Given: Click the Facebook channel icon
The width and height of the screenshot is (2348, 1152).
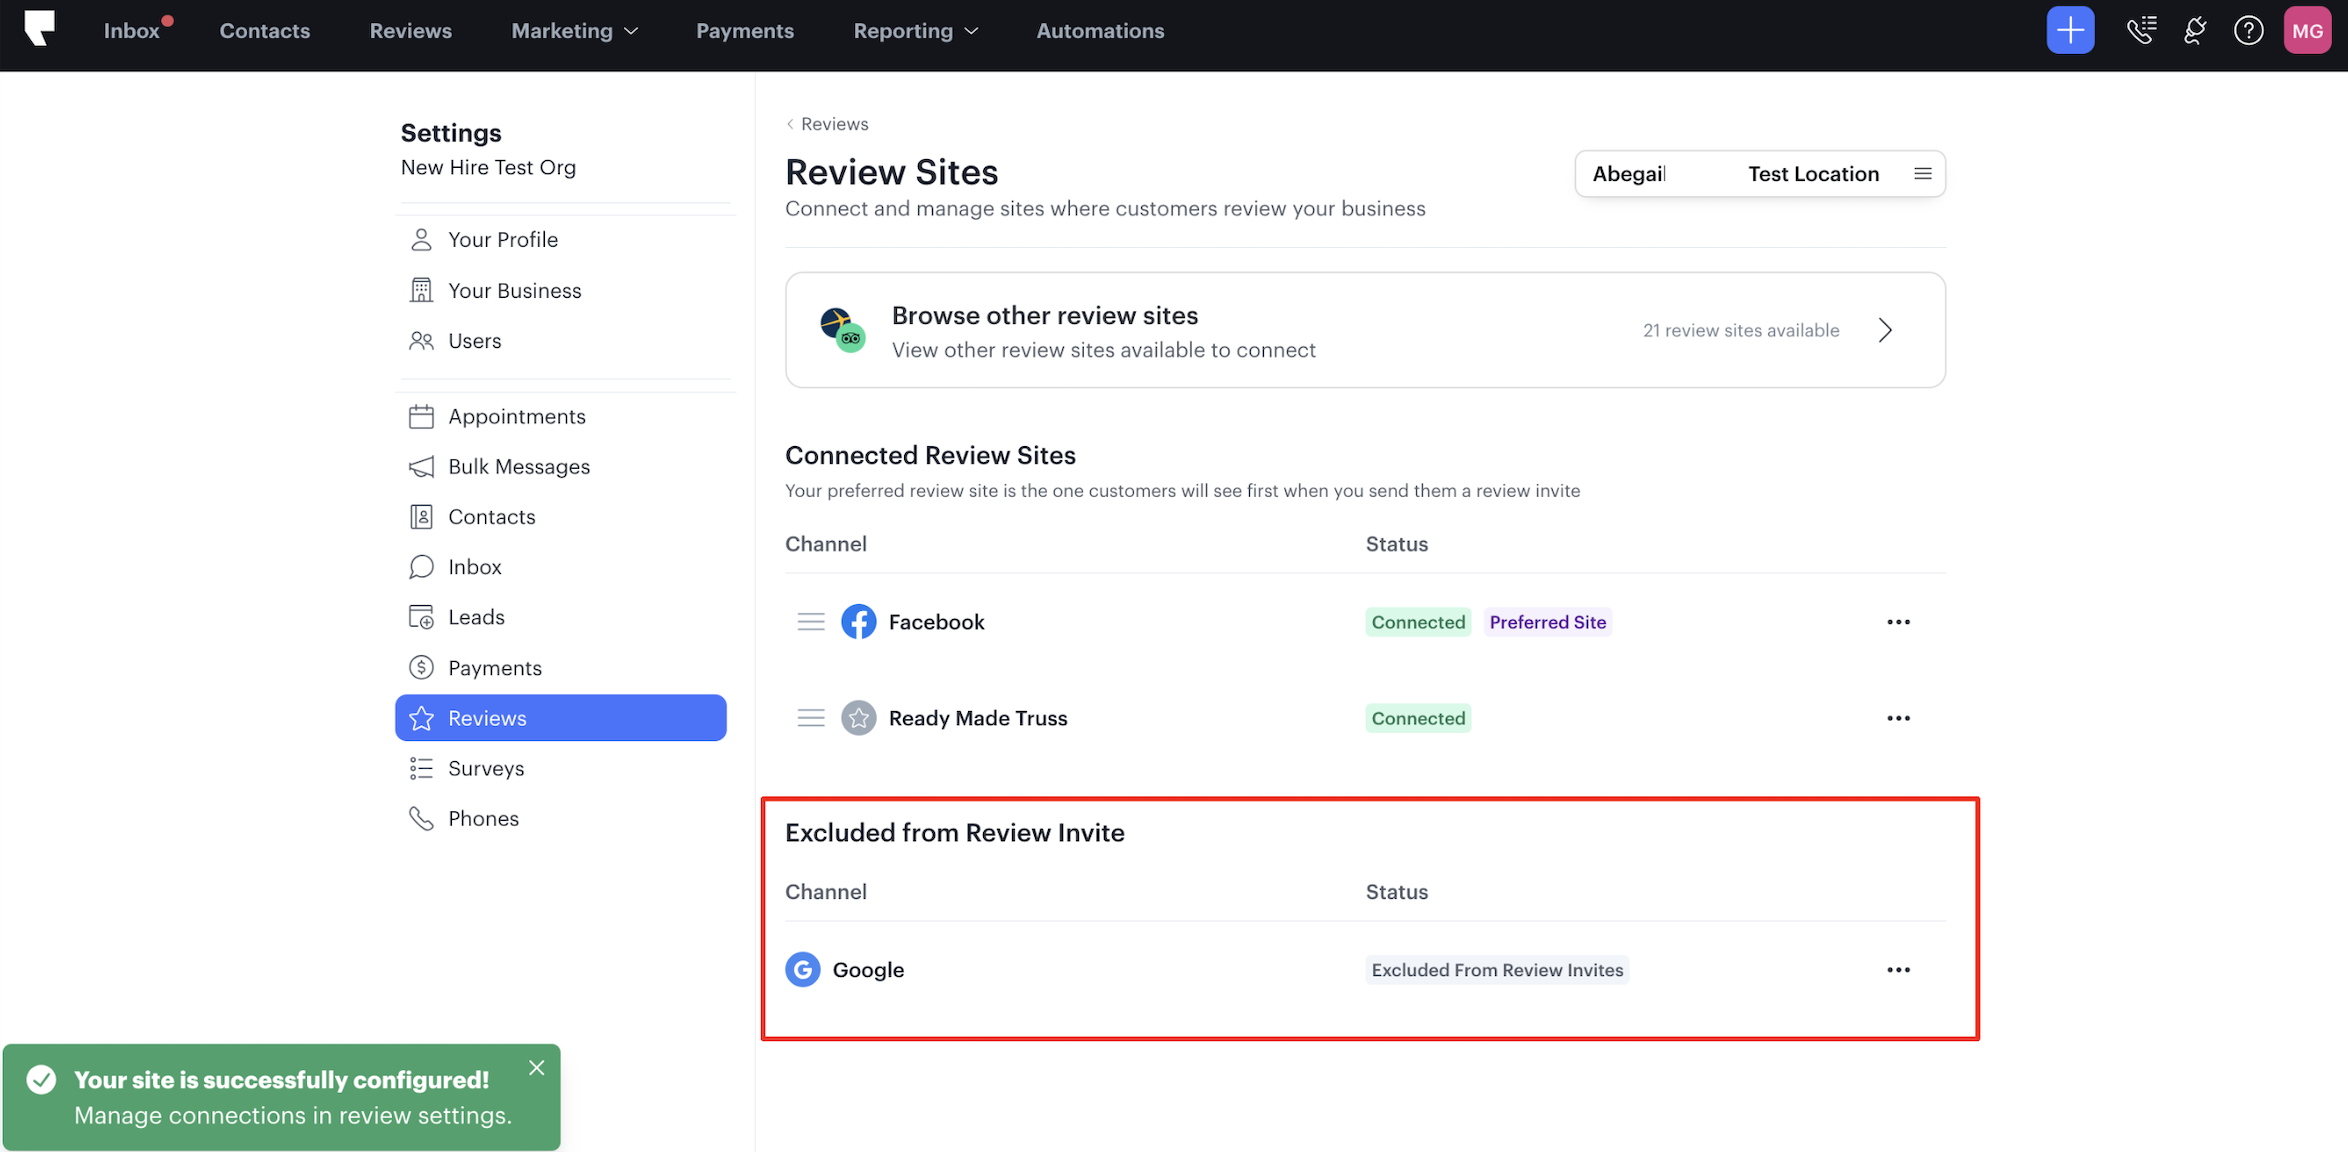Looking at the screenshot, I should [859, 621].
